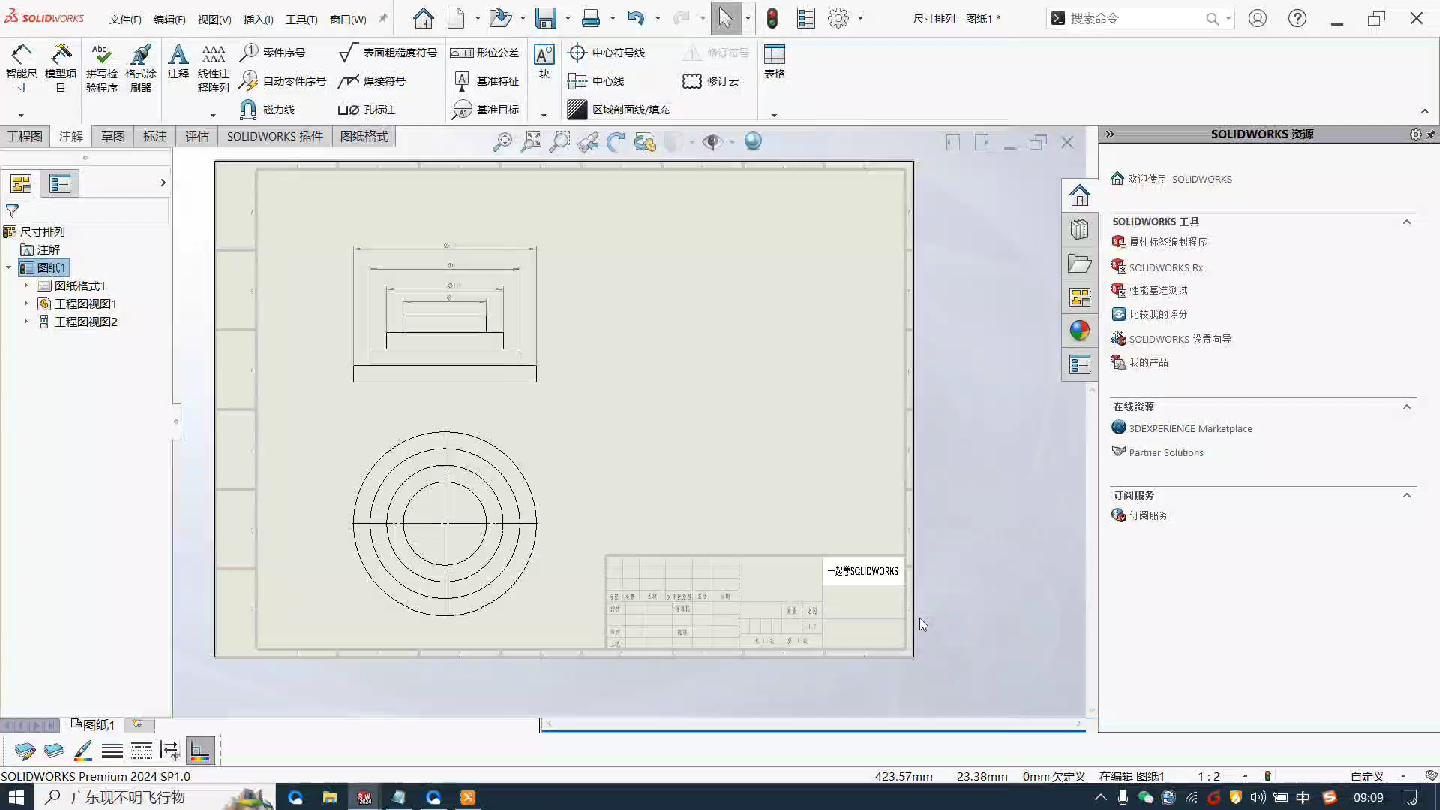Open the 插入(I) menu
This screenshot has height=810, width=1440.
point(261,18)
